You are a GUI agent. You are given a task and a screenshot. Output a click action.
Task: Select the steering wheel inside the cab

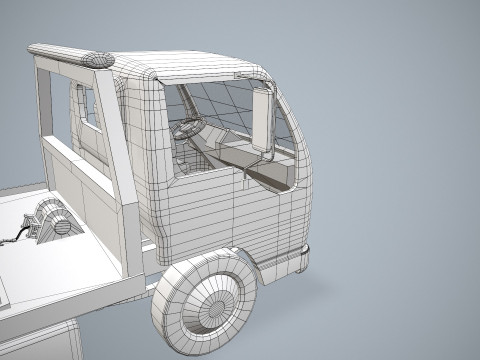tap(187, 128)
